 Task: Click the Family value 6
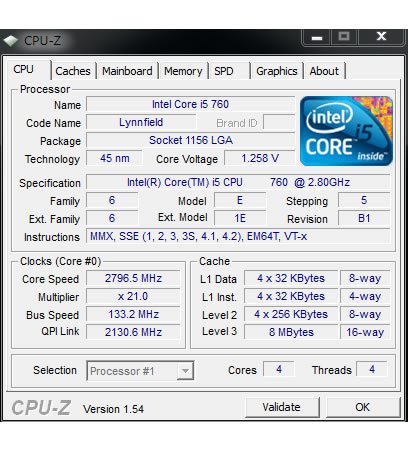point(112,200)
